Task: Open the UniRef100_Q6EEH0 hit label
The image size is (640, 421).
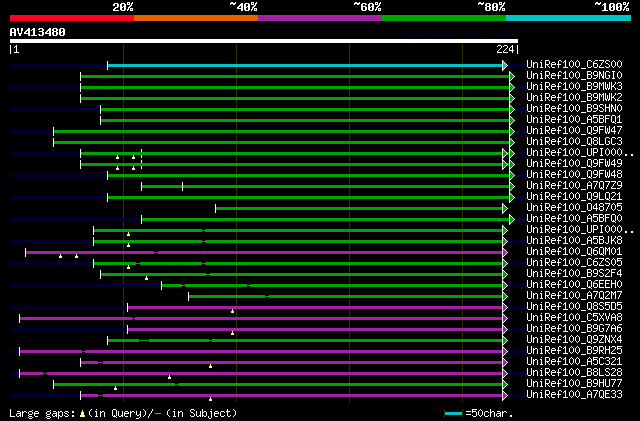Action: tap(574, 285)
